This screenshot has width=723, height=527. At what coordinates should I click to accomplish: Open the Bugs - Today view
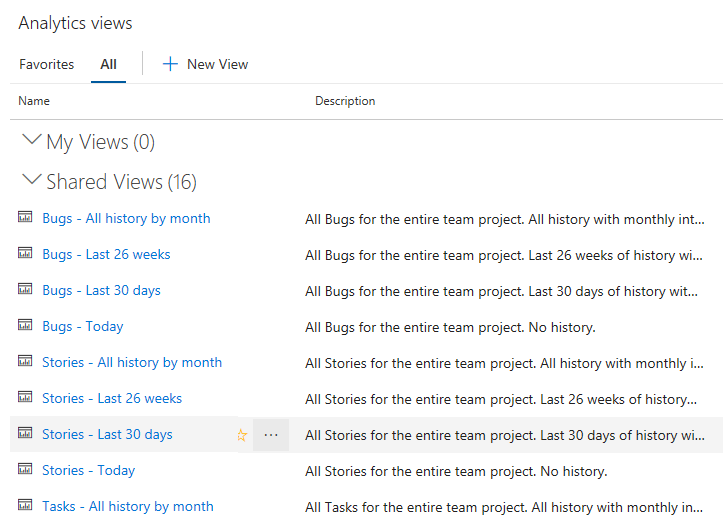[83, 326]
